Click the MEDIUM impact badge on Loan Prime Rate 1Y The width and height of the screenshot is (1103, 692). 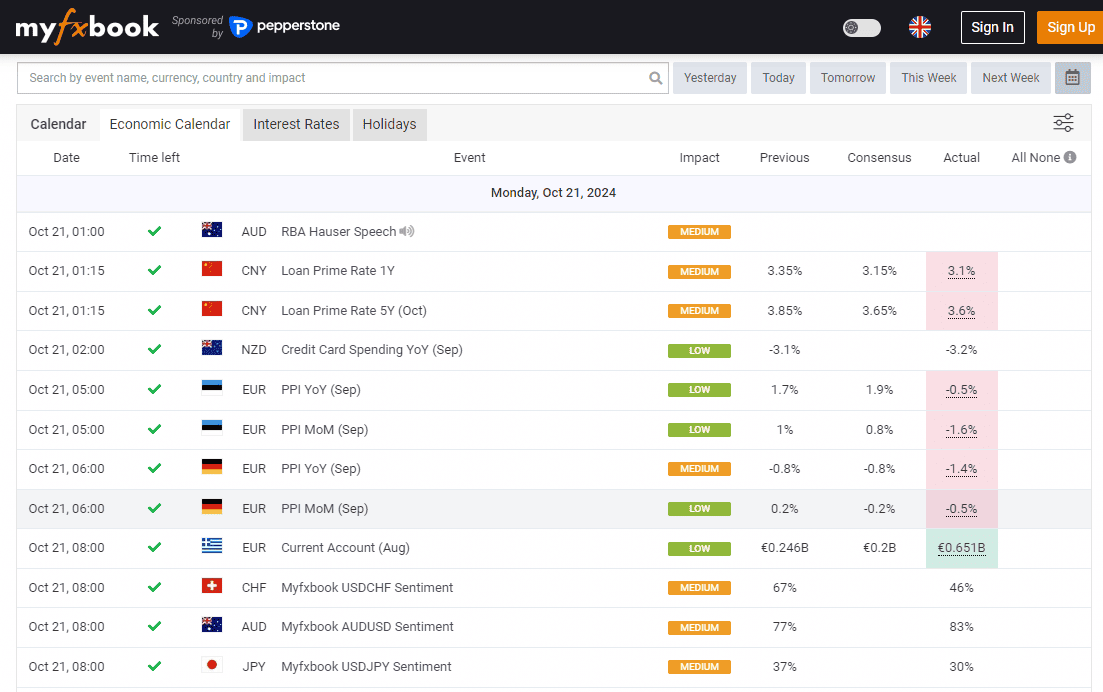(699, 271)
